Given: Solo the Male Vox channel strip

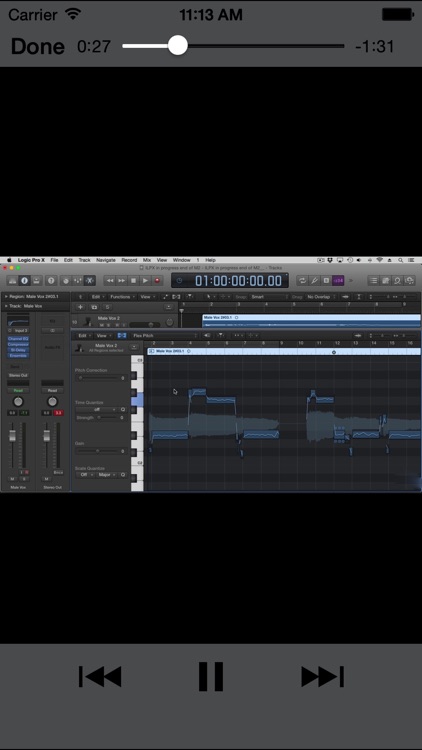Looking at the screenshot, I should pos(23,479).
